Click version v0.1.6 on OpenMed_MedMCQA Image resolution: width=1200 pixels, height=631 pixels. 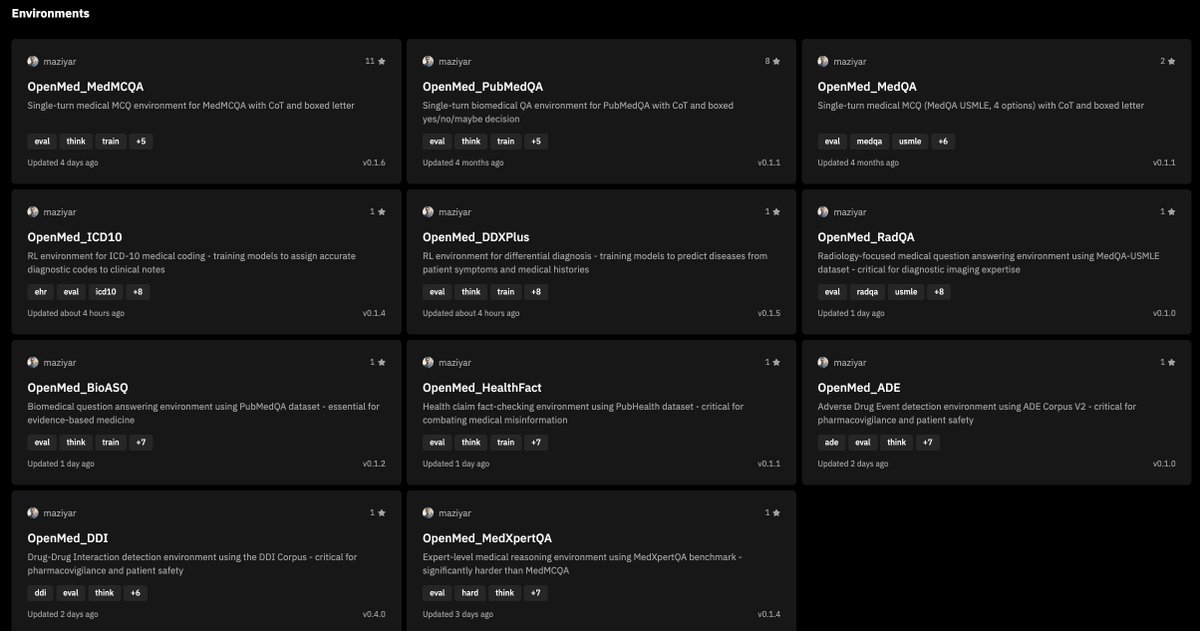373,162
